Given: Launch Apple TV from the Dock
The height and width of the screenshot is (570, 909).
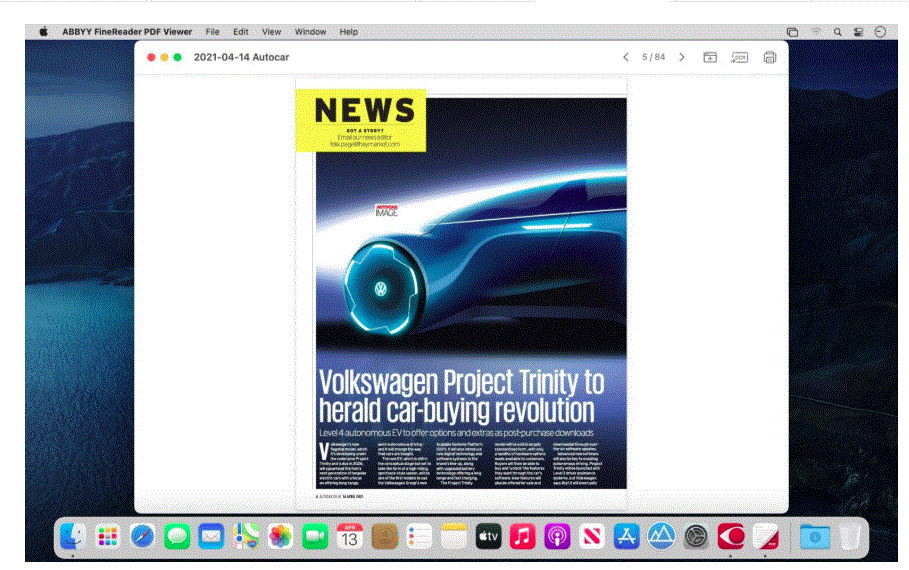Looking at the screenshot, I should coord(488,536).
